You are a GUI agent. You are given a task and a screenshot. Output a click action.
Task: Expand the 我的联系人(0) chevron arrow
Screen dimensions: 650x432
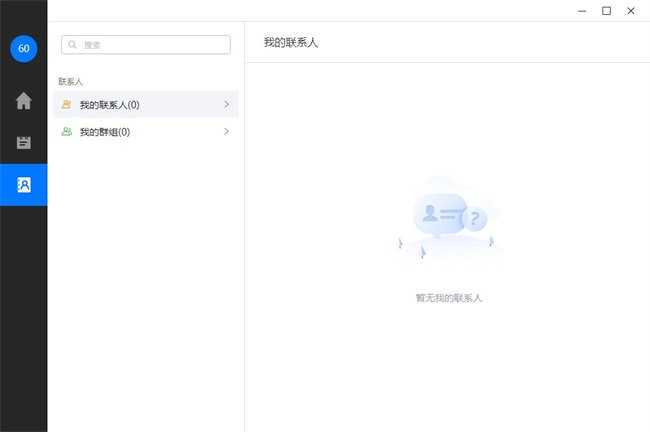(227, 104)
